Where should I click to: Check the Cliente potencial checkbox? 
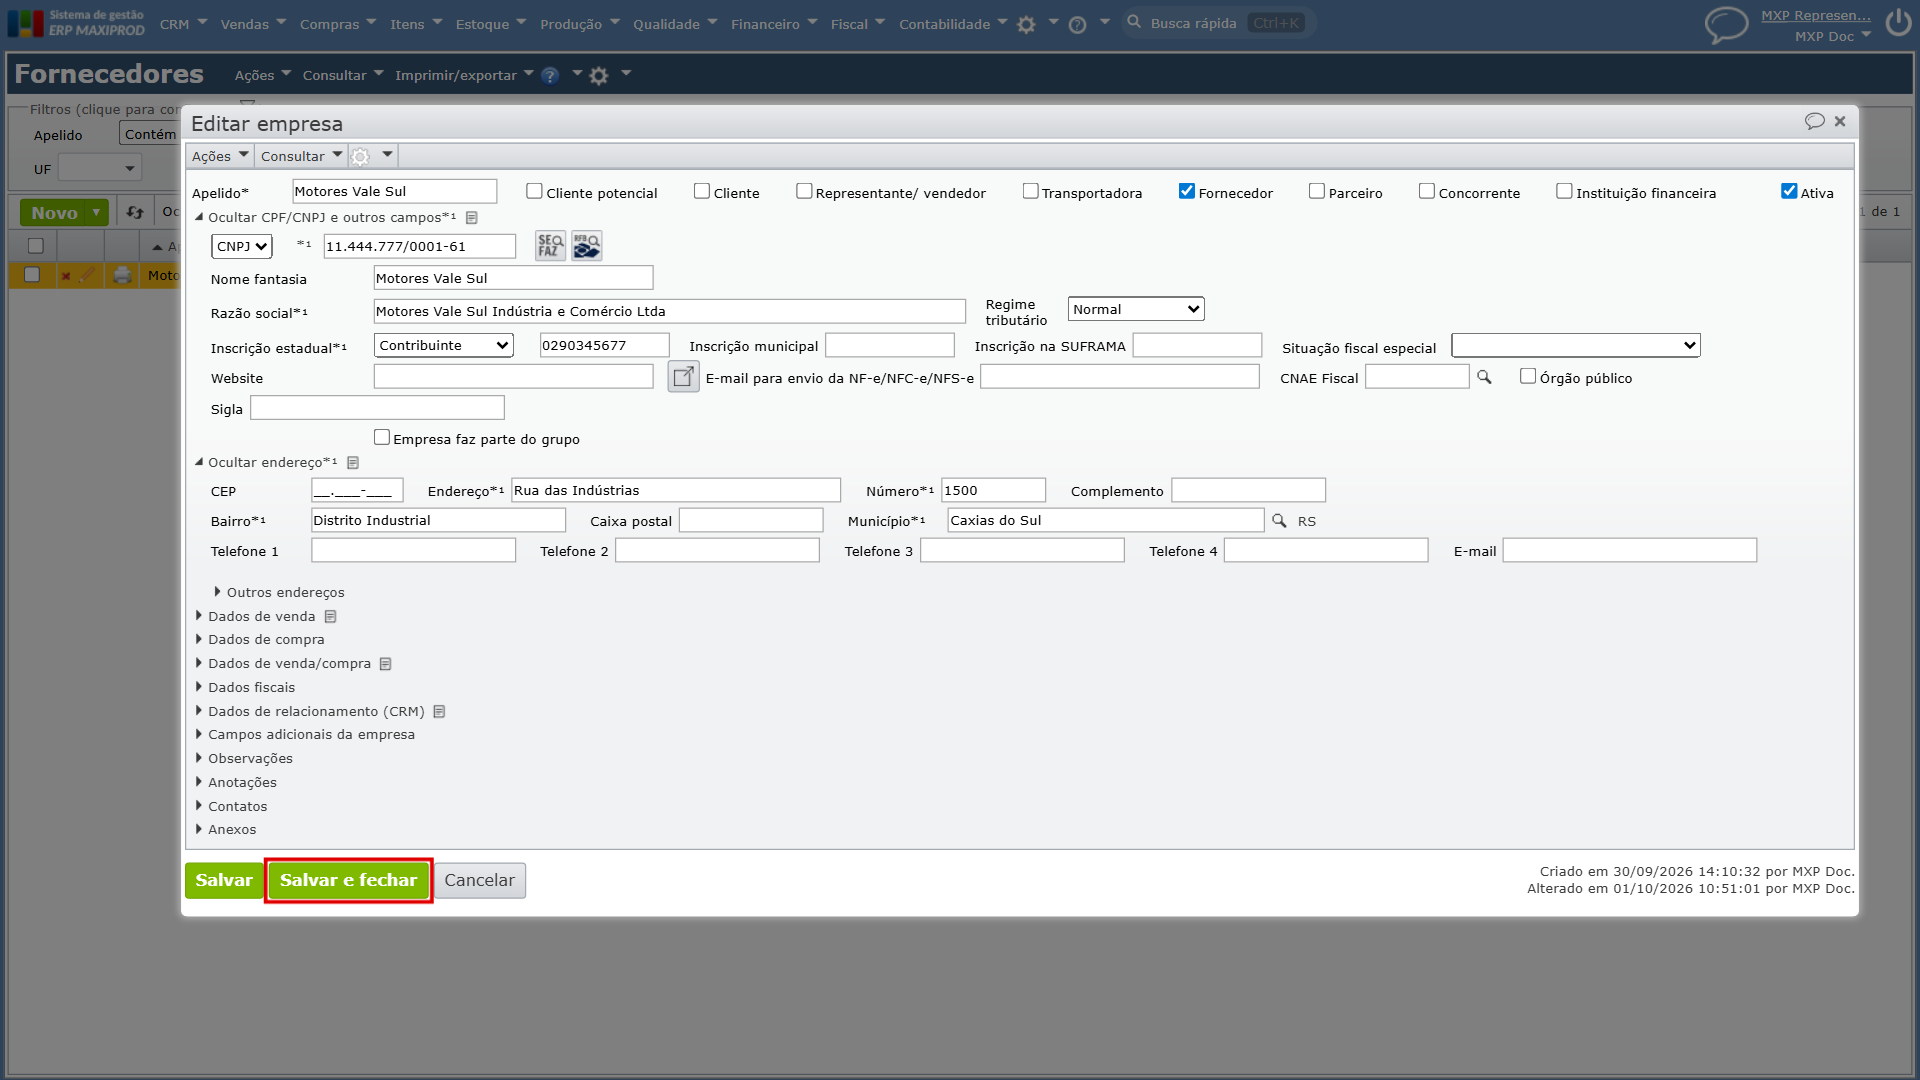[534, 191]
